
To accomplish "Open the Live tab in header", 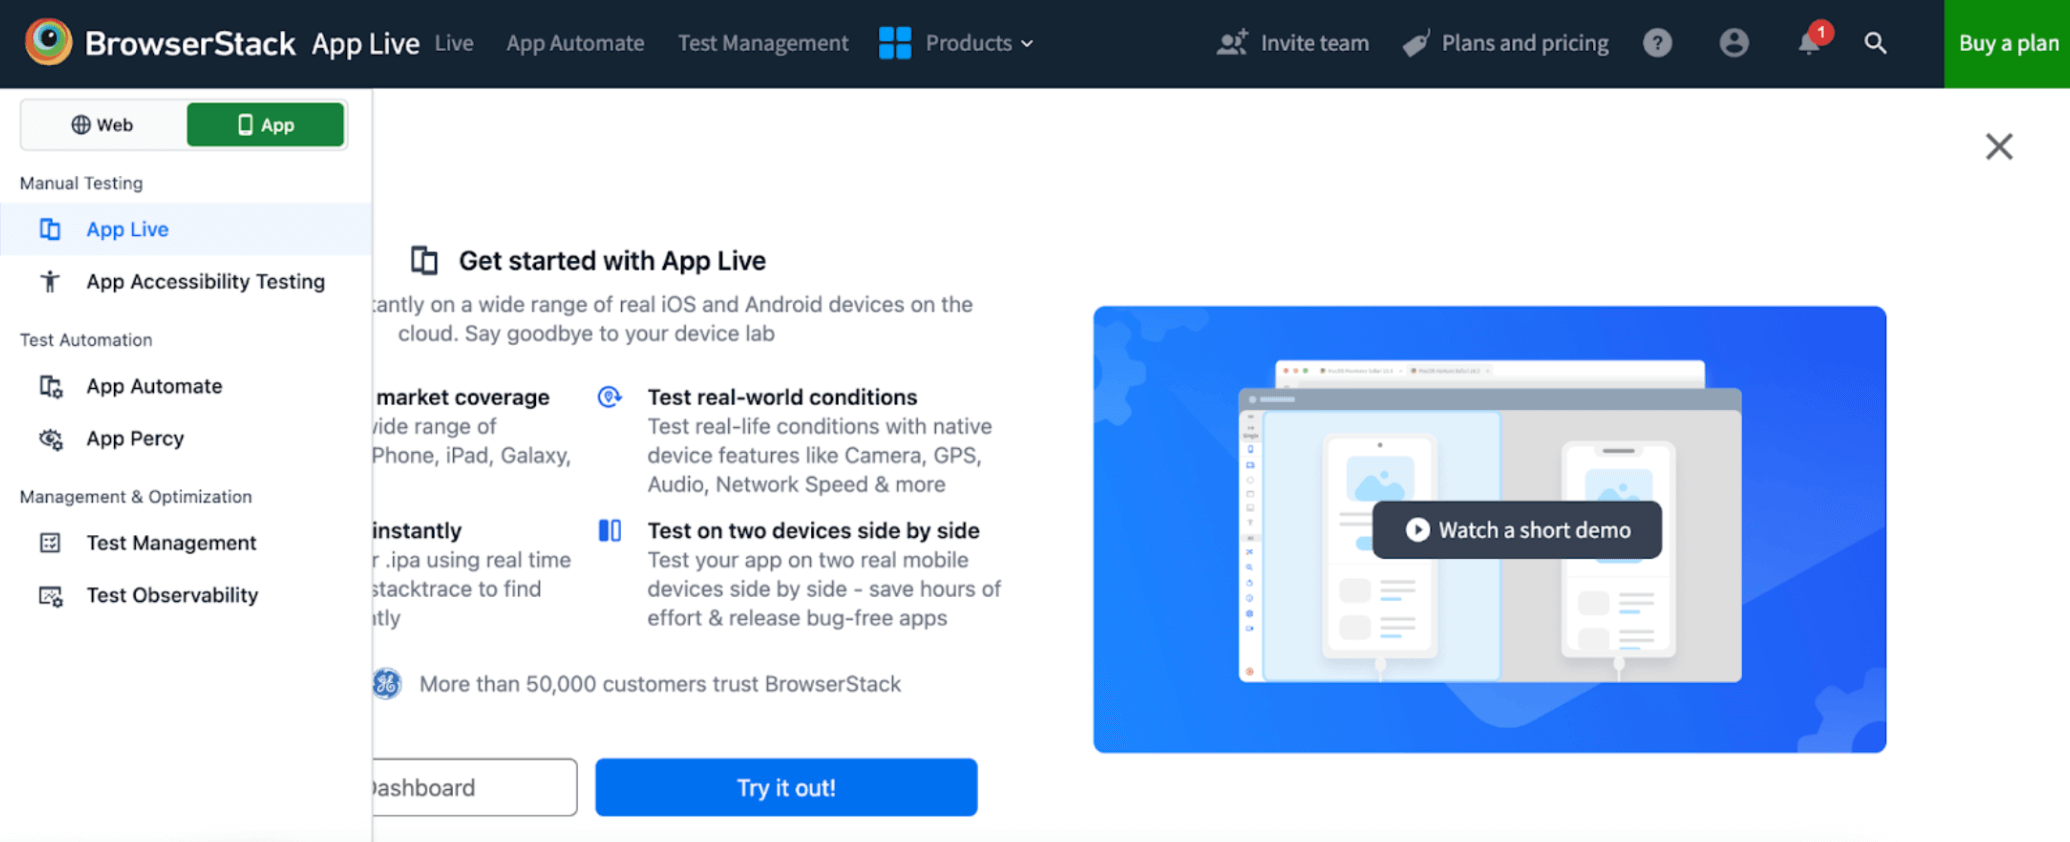I will (x=454, y=43).
